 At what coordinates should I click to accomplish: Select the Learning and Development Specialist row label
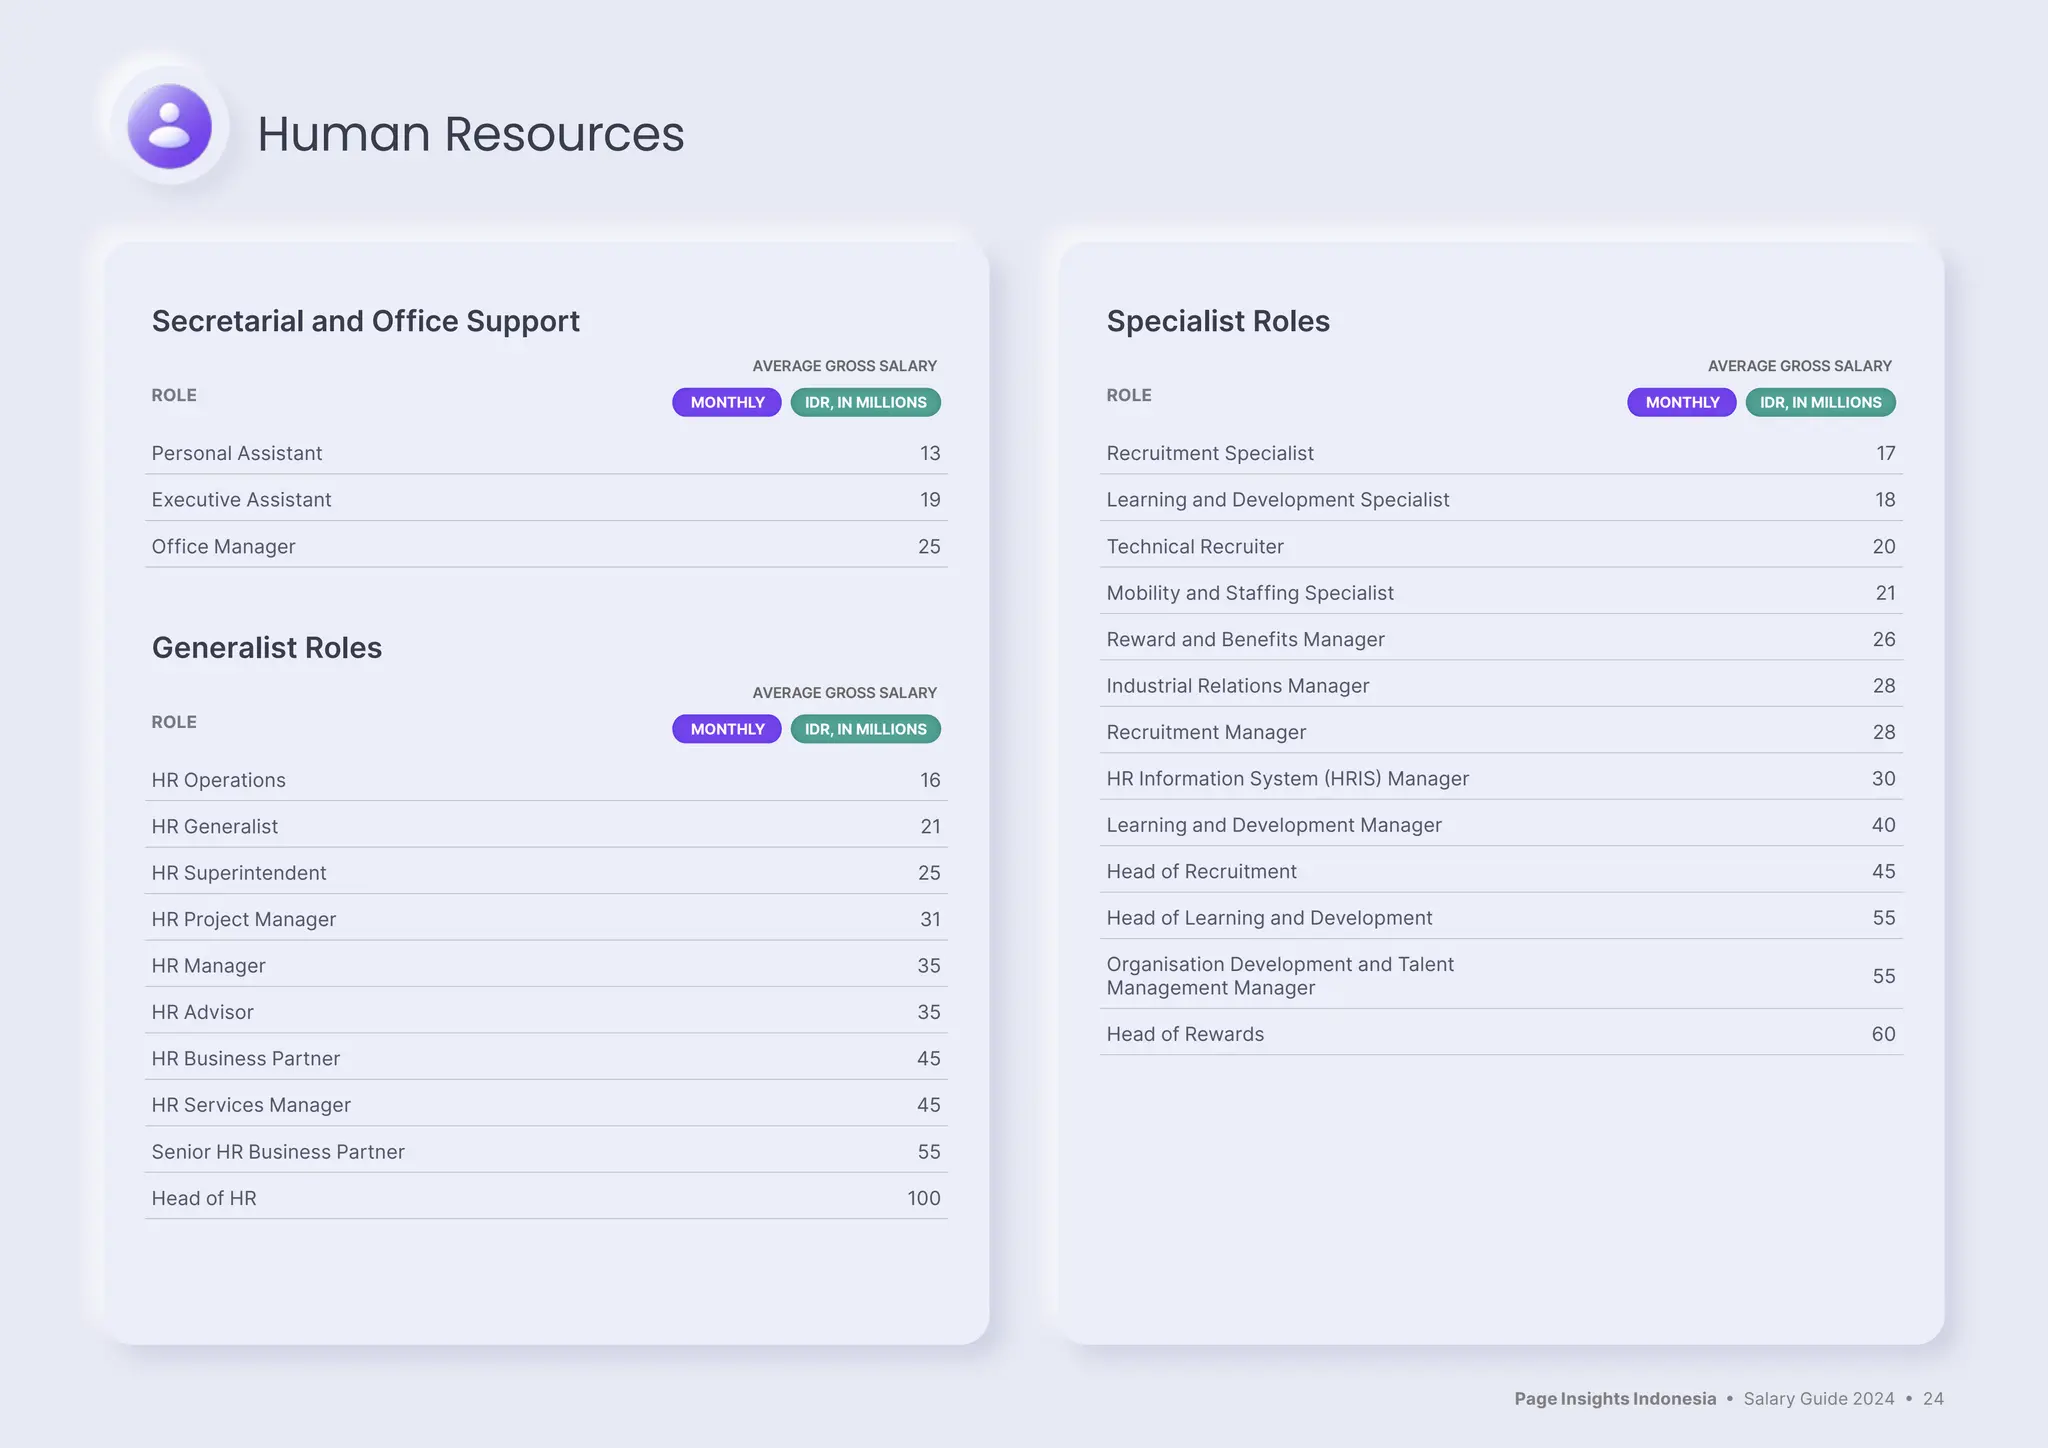[x=1278, y=500]
